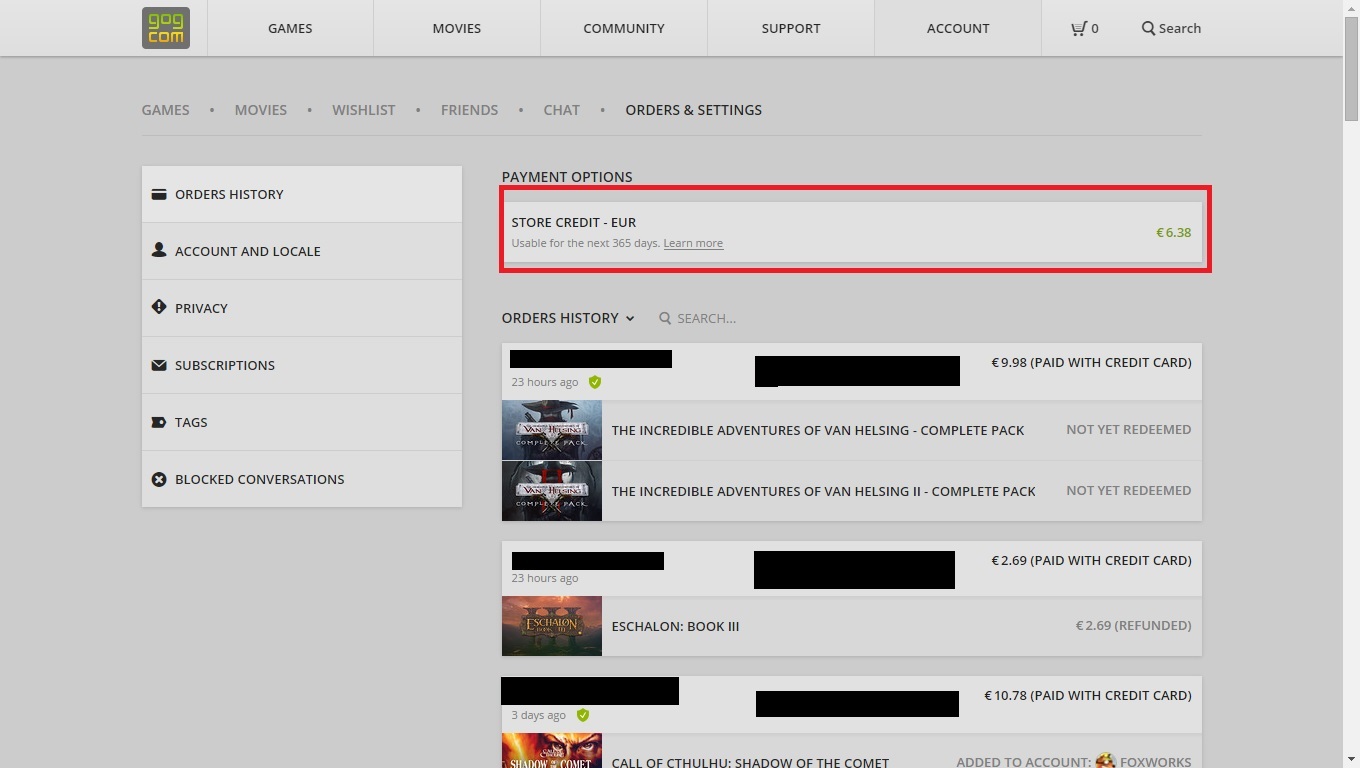The height and width of the screenshot is (768, 1360).
Task: Switch to the Games account tab
Action: pos(166,110)
